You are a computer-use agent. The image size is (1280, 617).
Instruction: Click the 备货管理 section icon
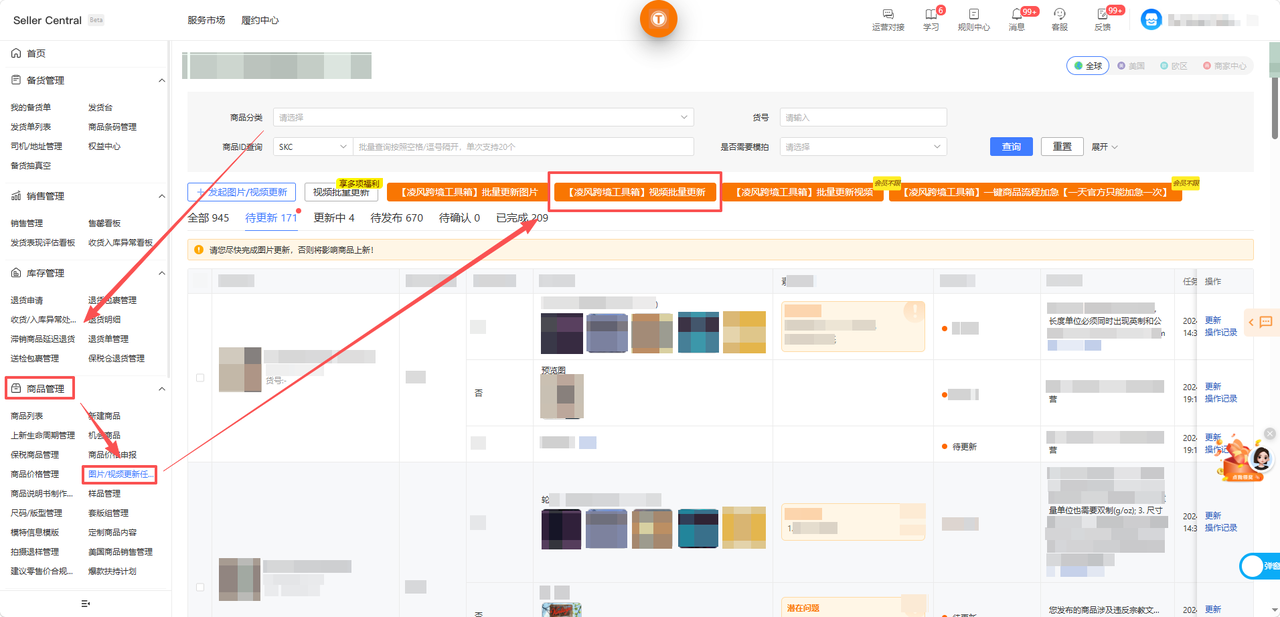click(x=16, y=80)
